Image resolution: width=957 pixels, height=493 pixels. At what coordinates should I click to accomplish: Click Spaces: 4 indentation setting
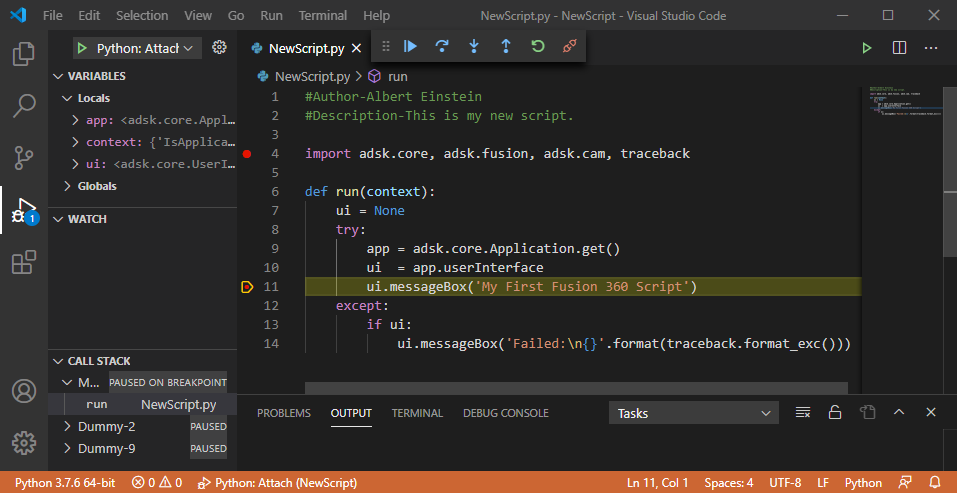729,483
